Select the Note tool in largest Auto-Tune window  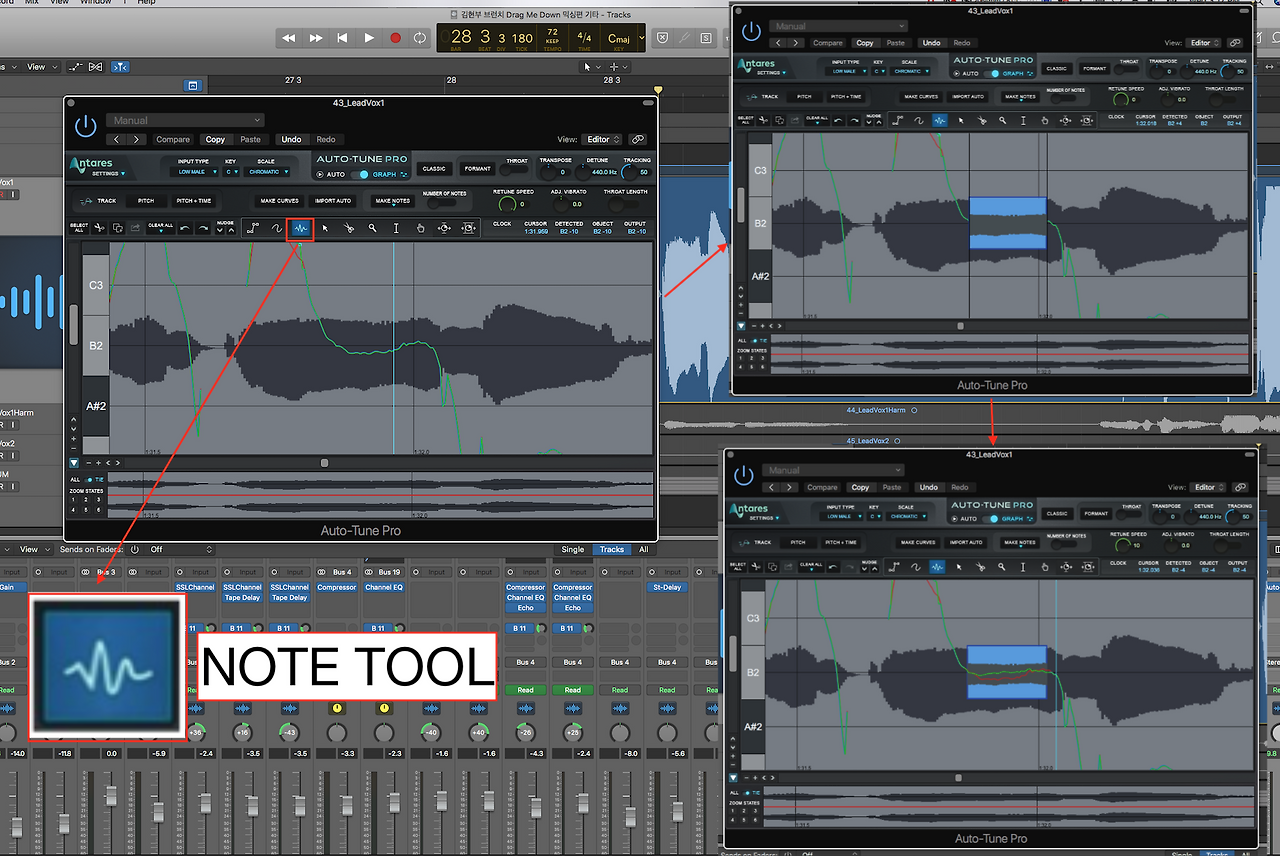(x=300, y=229)
